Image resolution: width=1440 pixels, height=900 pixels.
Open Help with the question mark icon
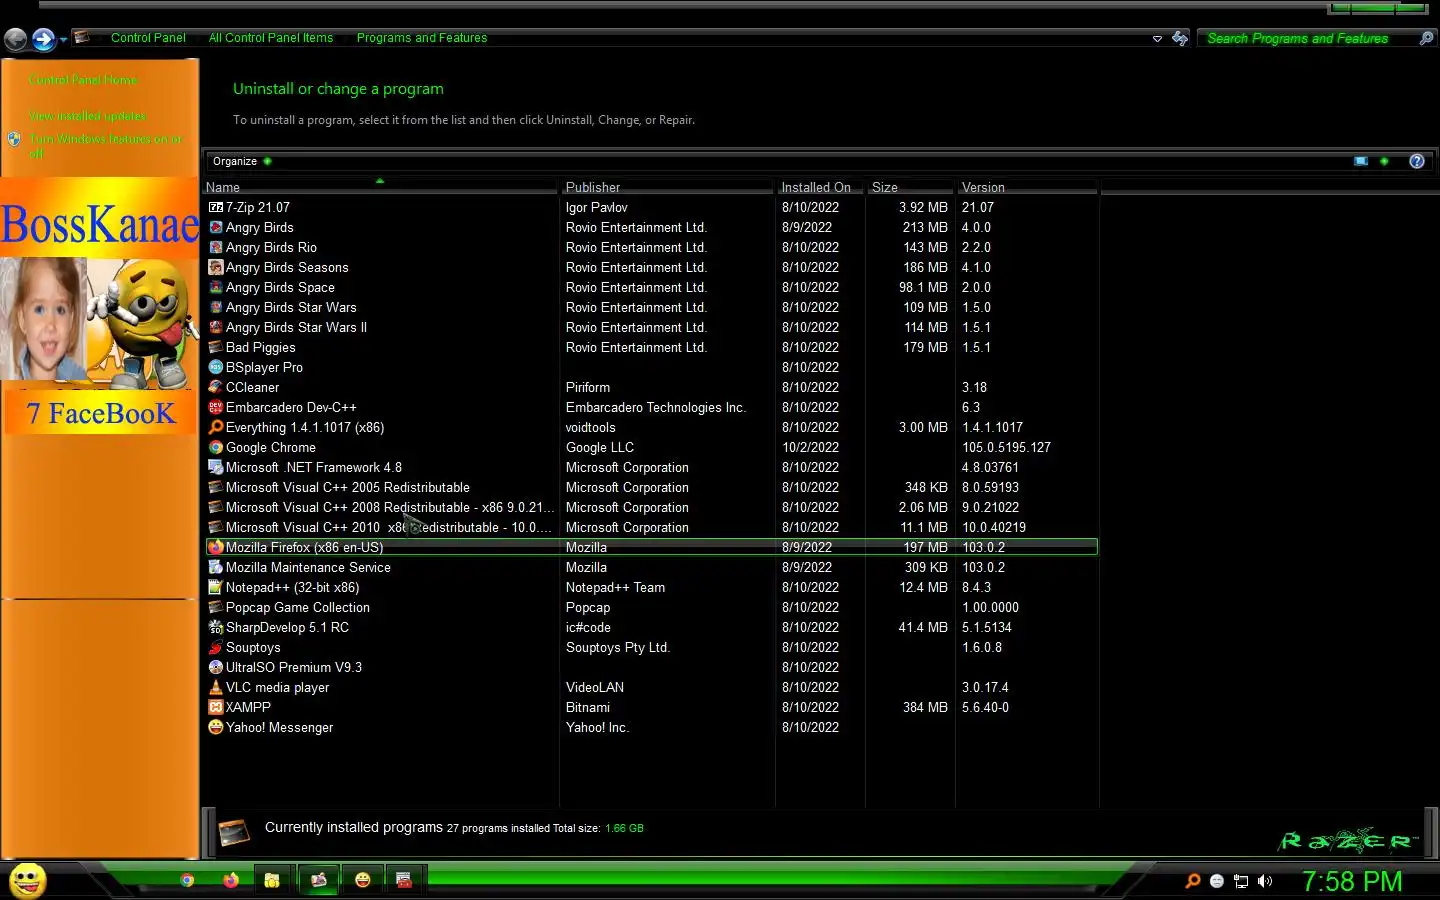[1417, 161]
